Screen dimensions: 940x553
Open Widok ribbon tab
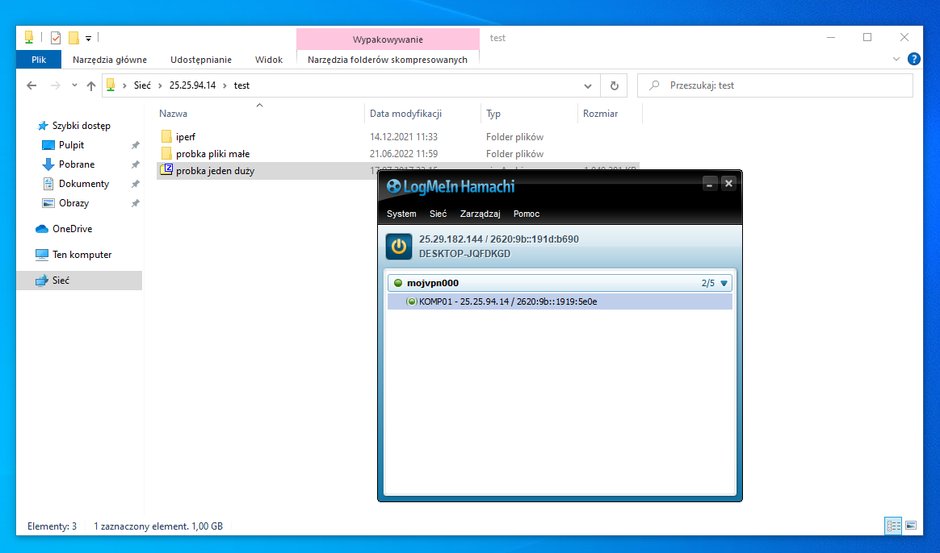pyautogui.click(x=269, y=59)
